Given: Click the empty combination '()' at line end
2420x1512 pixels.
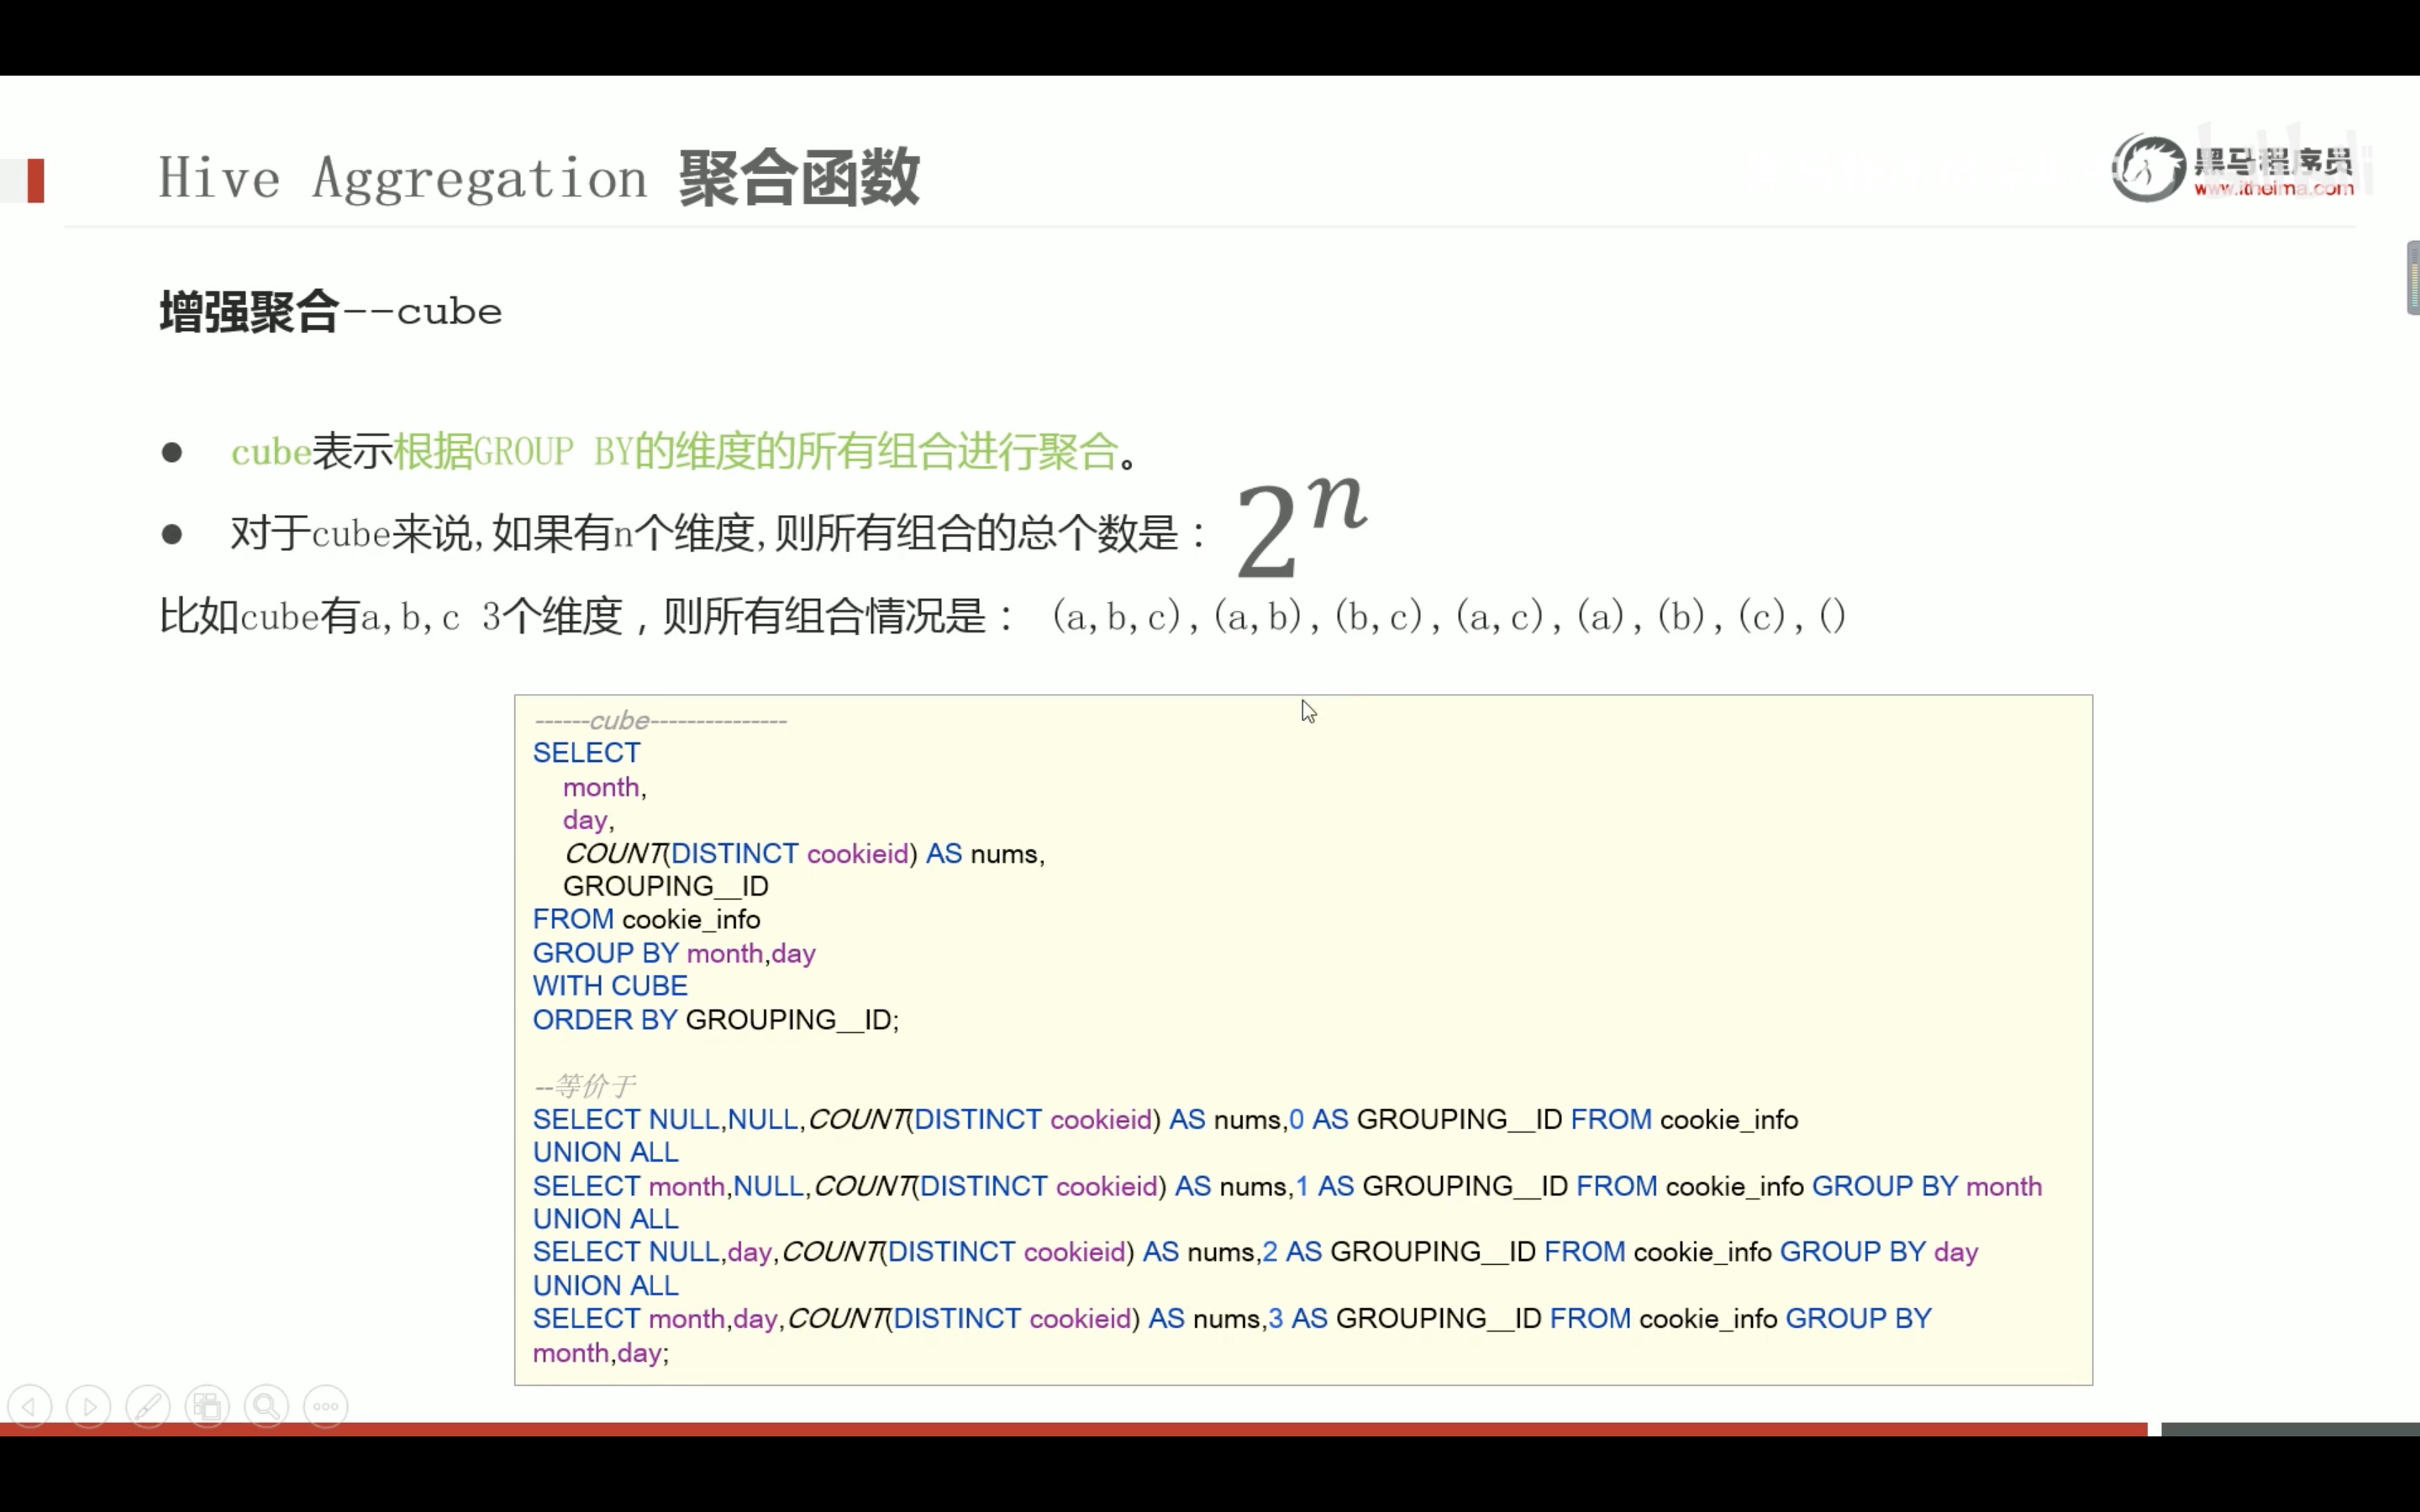Looking at the screenshot, I should point(1832,616).
